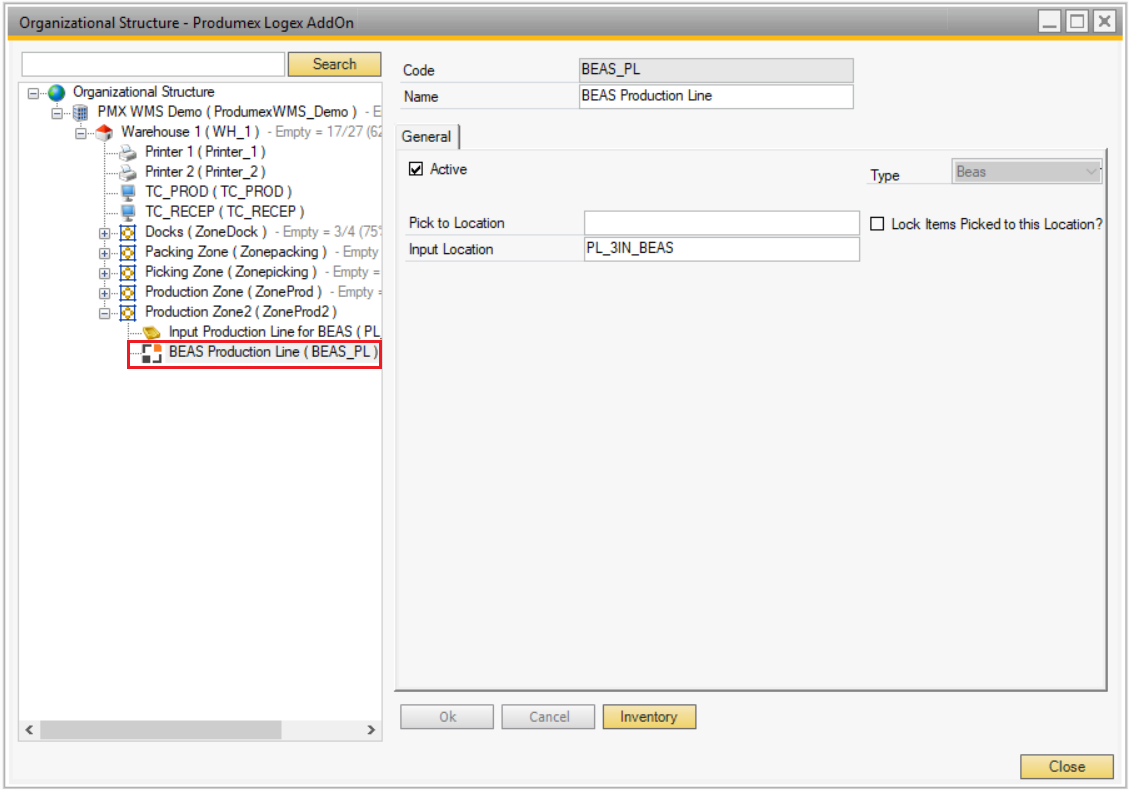Click the yellow icon of Input Production Line for BEAS

pos(151,333)
